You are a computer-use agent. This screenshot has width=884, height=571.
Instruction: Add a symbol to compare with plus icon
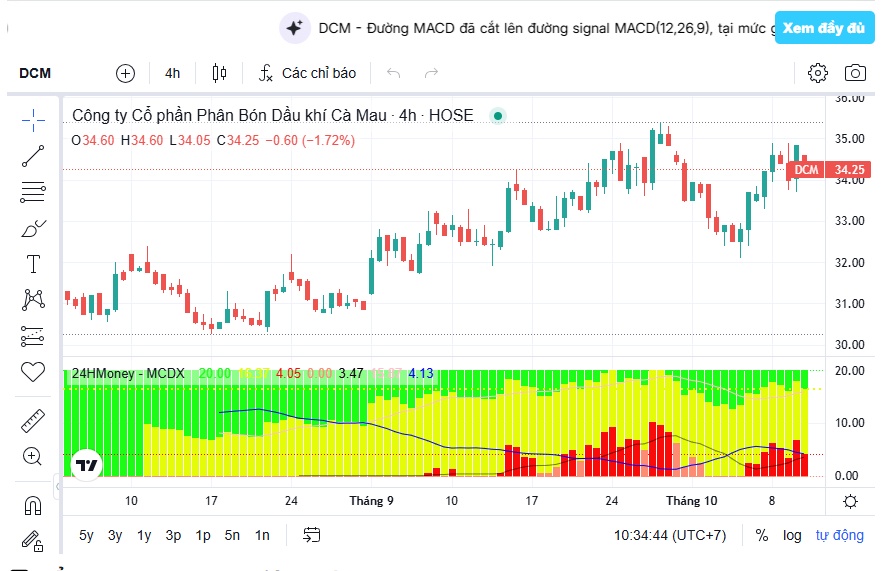[125, 73]
